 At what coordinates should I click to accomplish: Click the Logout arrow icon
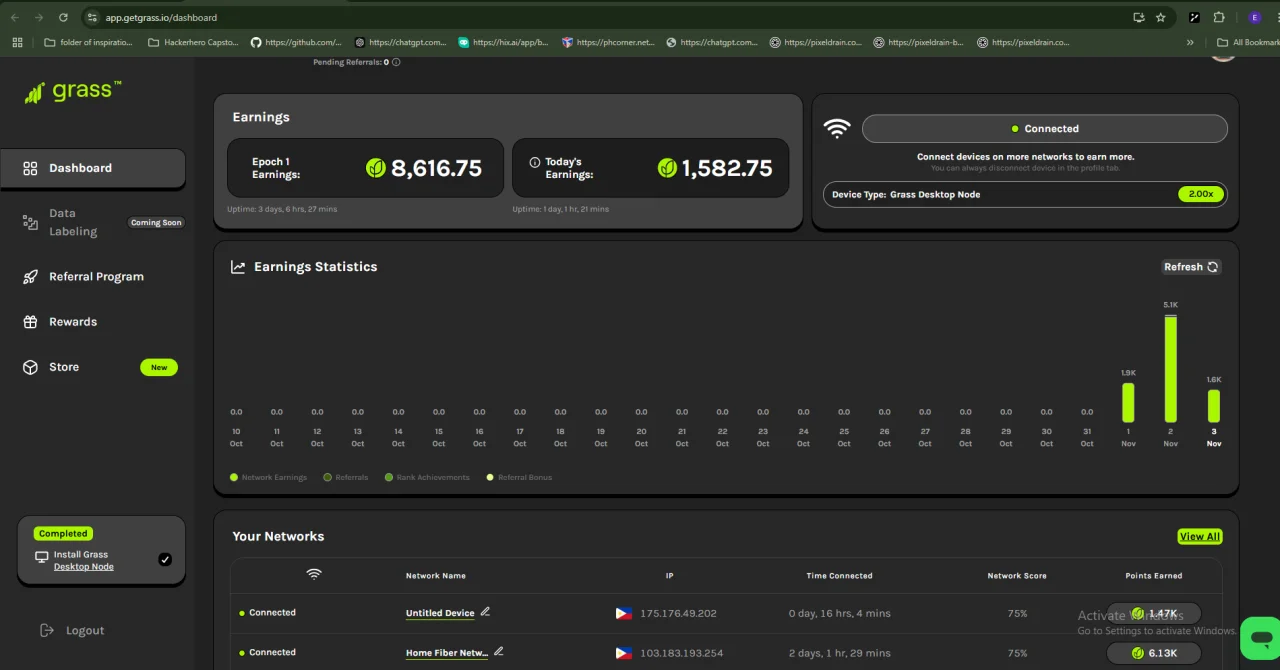click(x=46, y=630)
